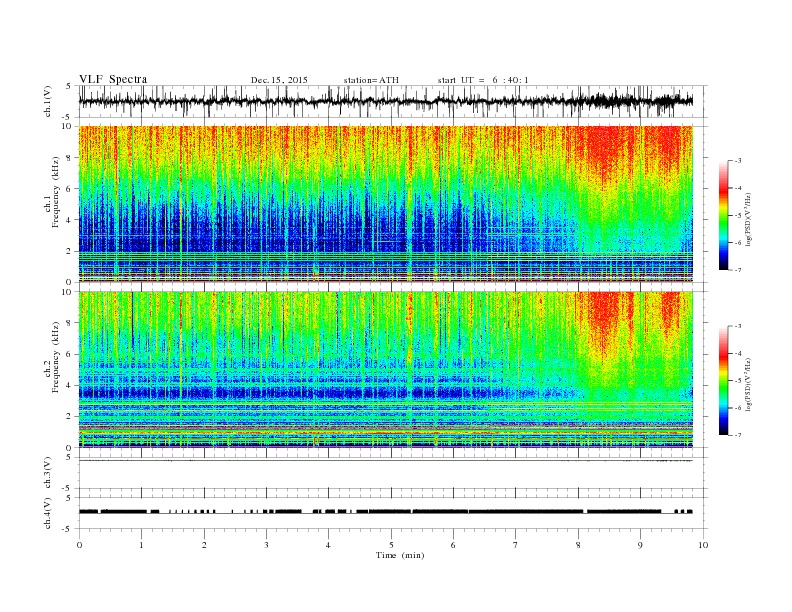Image resolution: width=792 pixels, height=612 pixels.
Task: Click the "-4" tick on ch.2 colorbar
Action: point(737,353)
